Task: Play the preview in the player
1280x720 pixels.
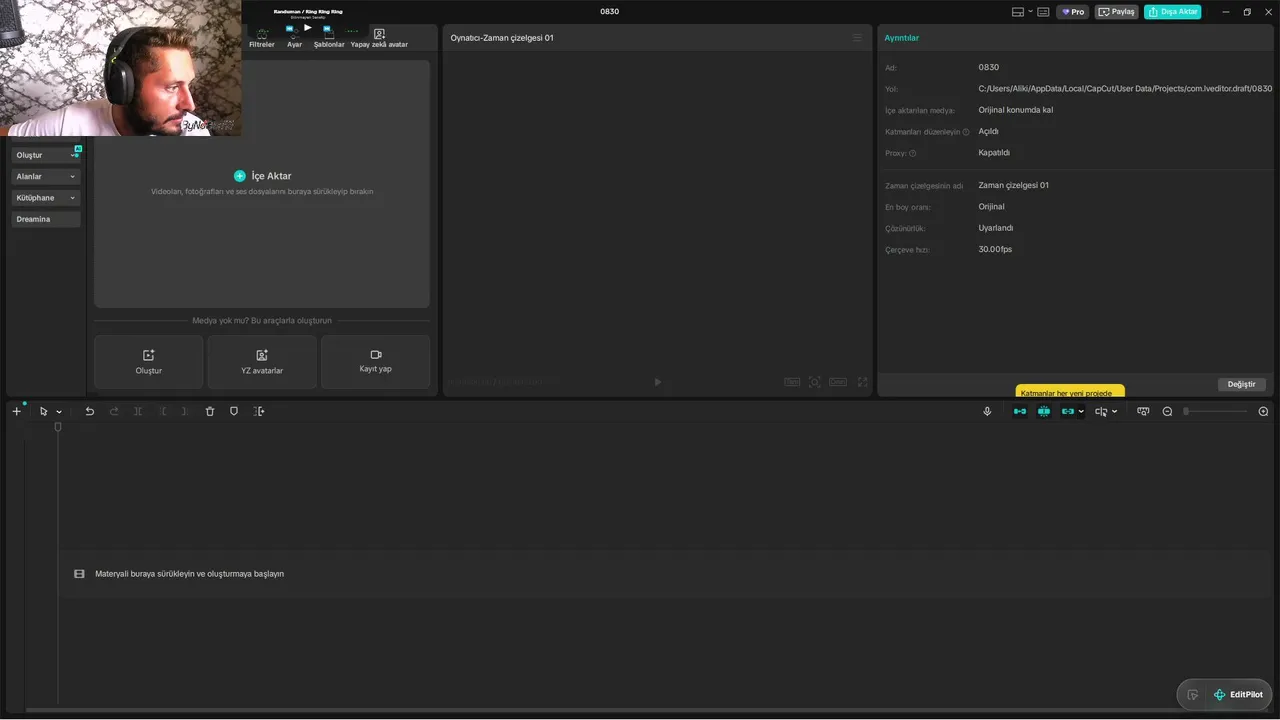Action: tap(657, 382)
